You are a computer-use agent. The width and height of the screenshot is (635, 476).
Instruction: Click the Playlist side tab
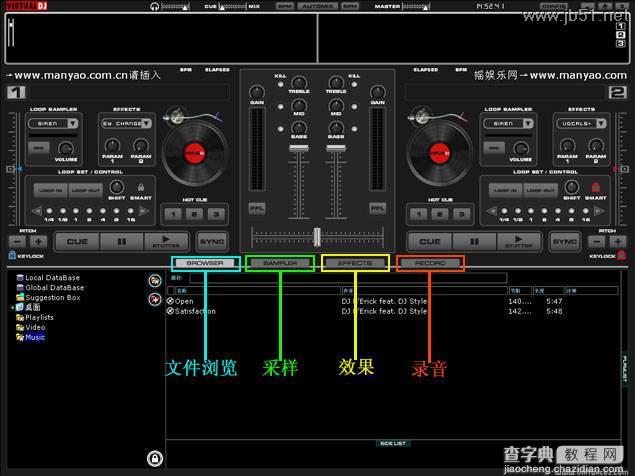pyautogui.click(x=625, y=369)
